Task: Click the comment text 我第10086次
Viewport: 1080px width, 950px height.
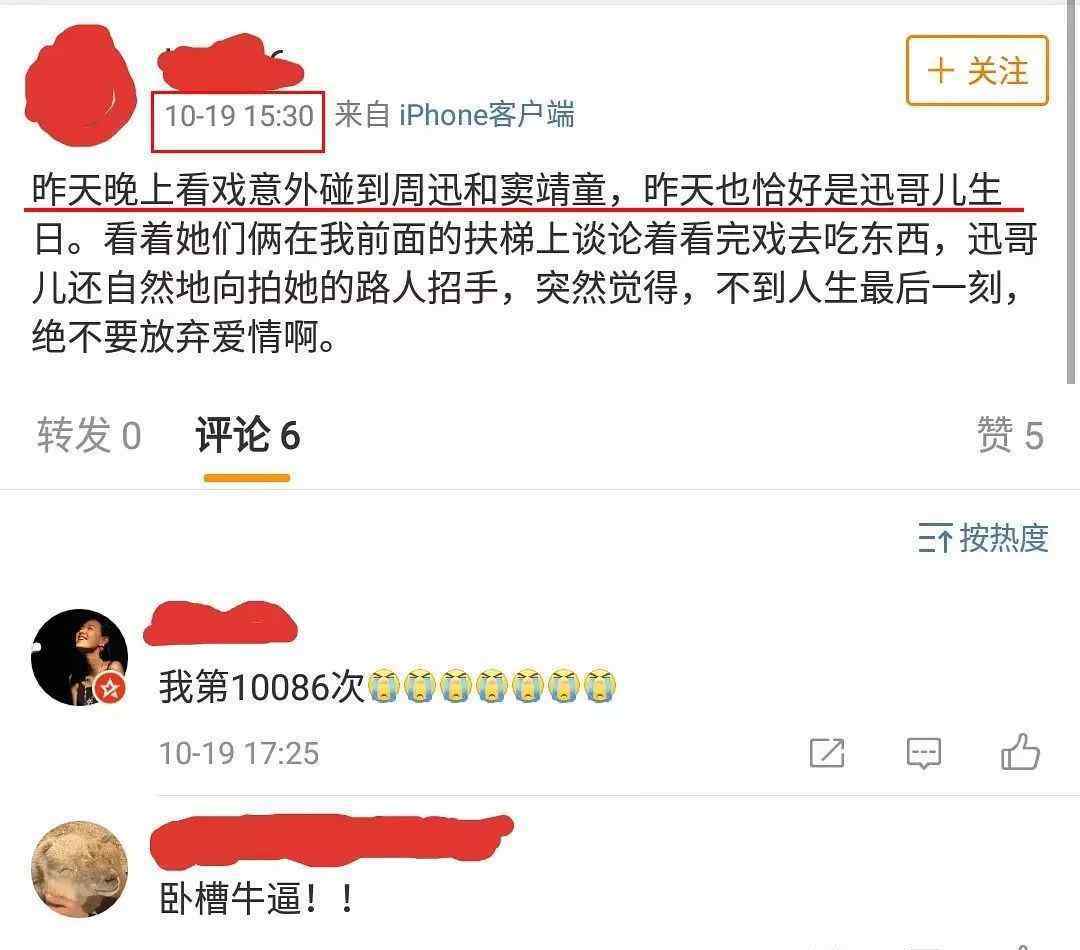Action: coord(261,687)
